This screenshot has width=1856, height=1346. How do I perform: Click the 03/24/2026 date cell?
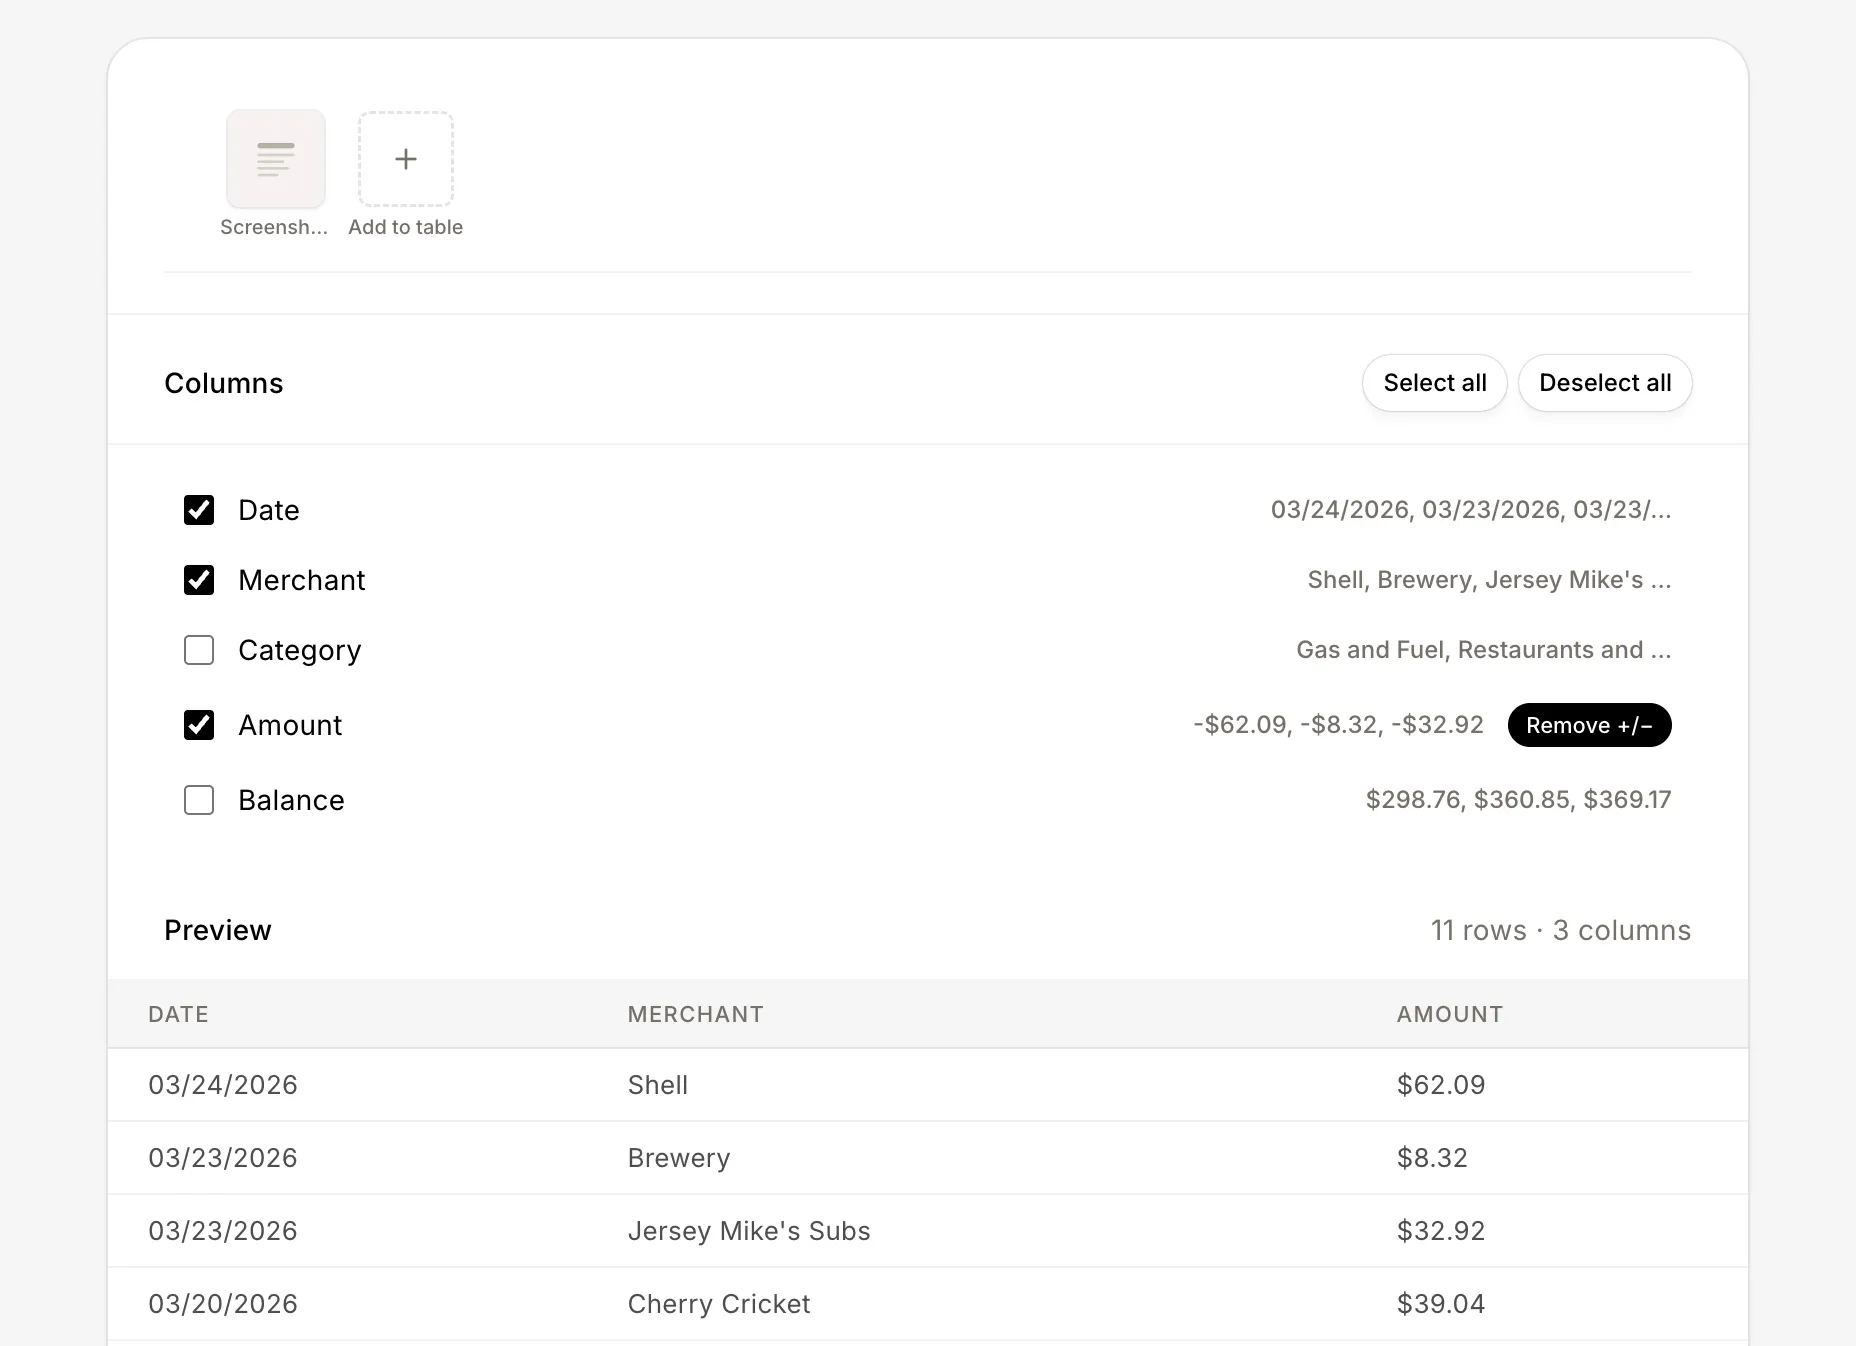223,1085
